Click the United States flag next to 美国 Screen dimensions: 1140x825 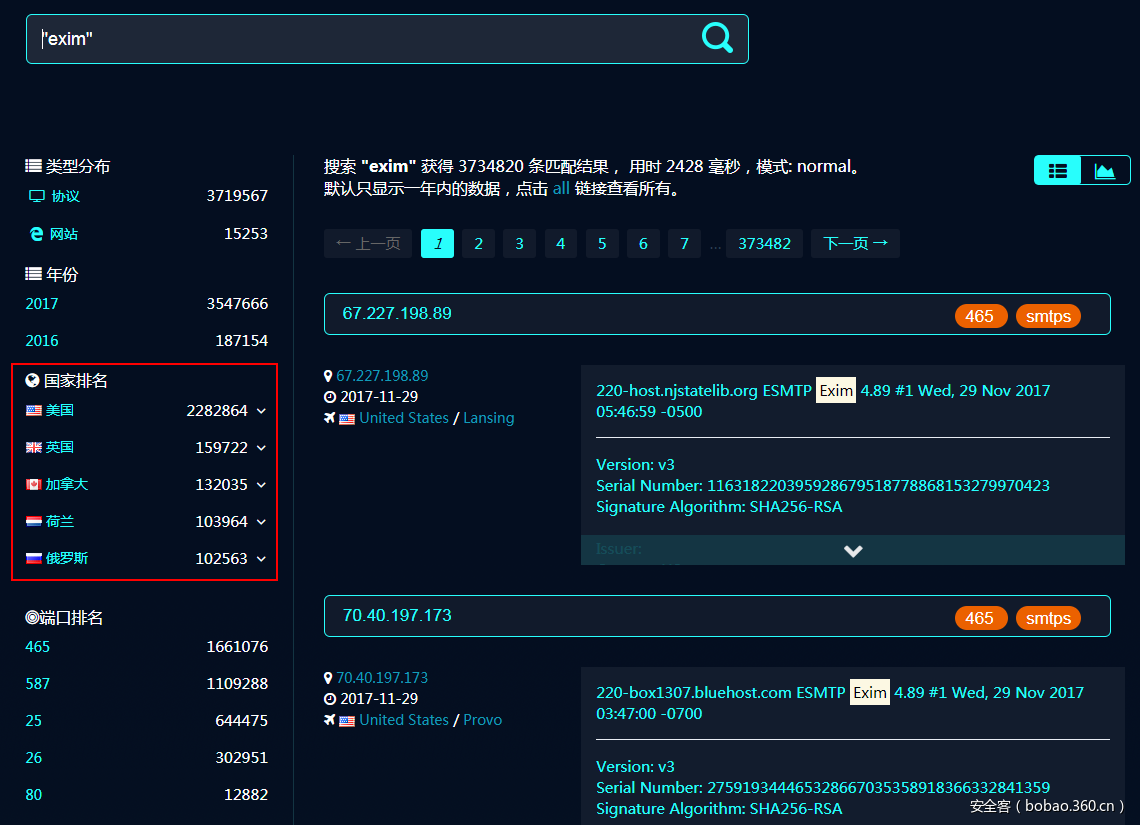point(34,410)
